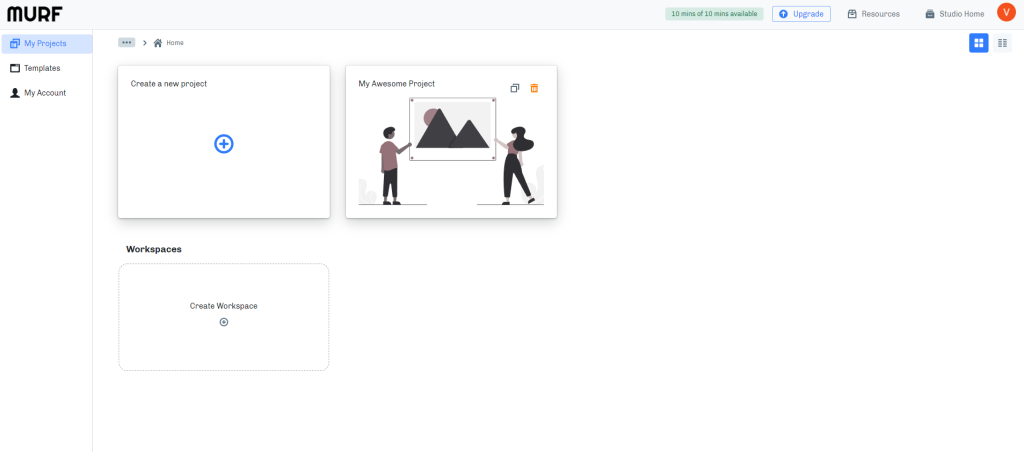Click the My Projects stacked-windows icon

click(15, 44)
